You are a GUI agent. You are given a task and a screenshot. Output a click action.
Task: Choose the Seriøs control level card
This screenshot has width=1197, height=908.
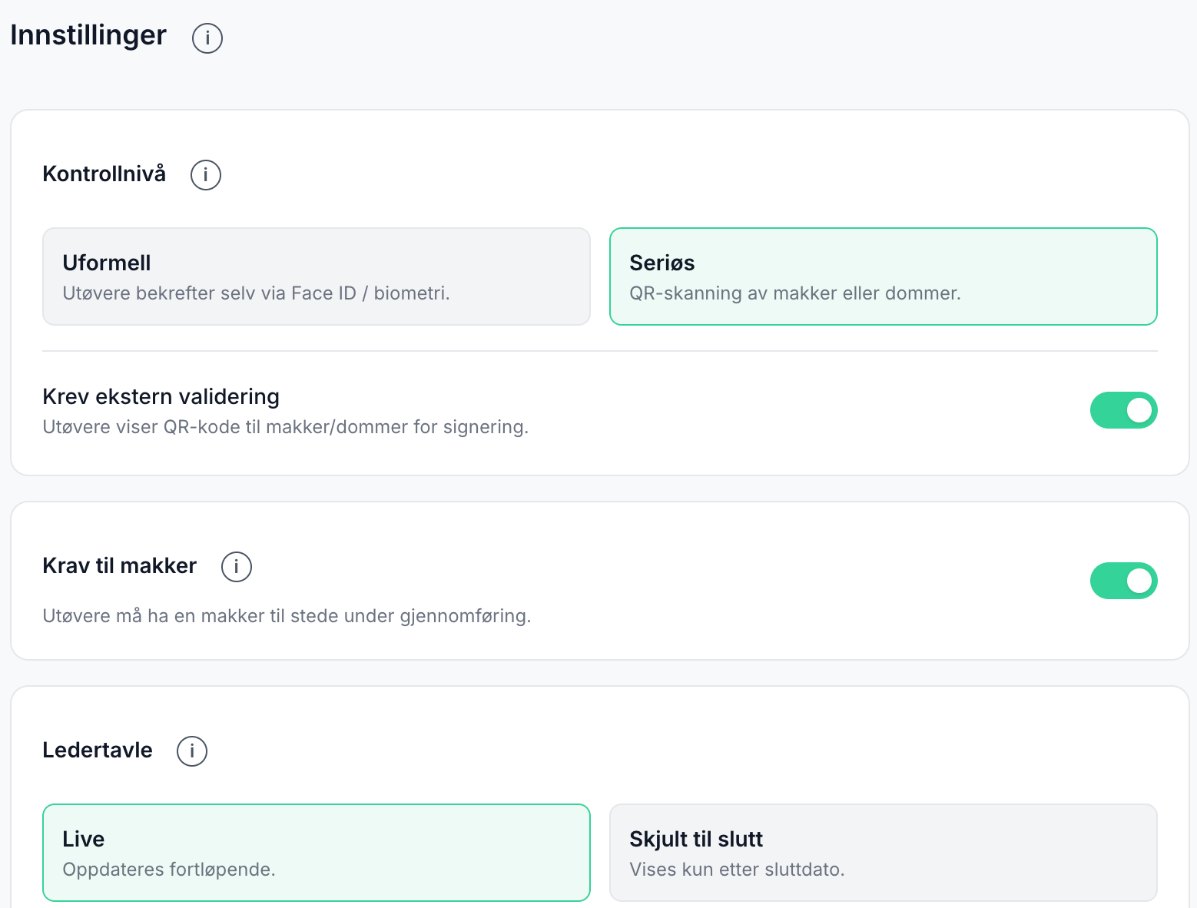click(x=883, y=276)
